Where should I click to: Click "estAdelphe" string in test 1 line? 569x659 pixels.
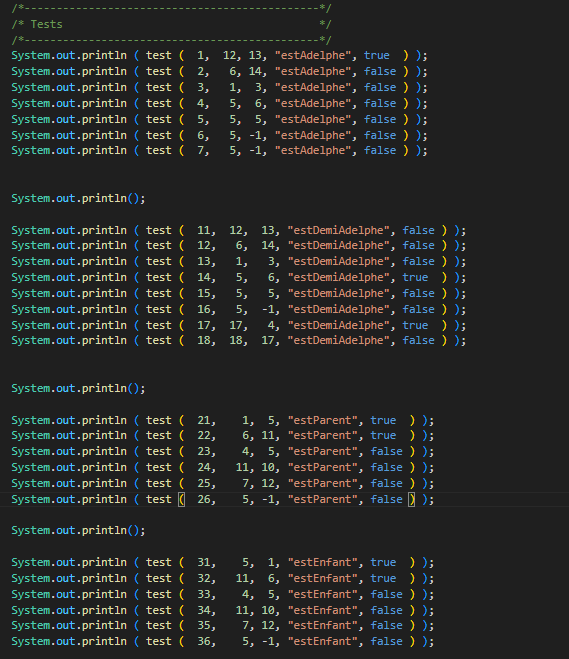(x=313, y=55)
